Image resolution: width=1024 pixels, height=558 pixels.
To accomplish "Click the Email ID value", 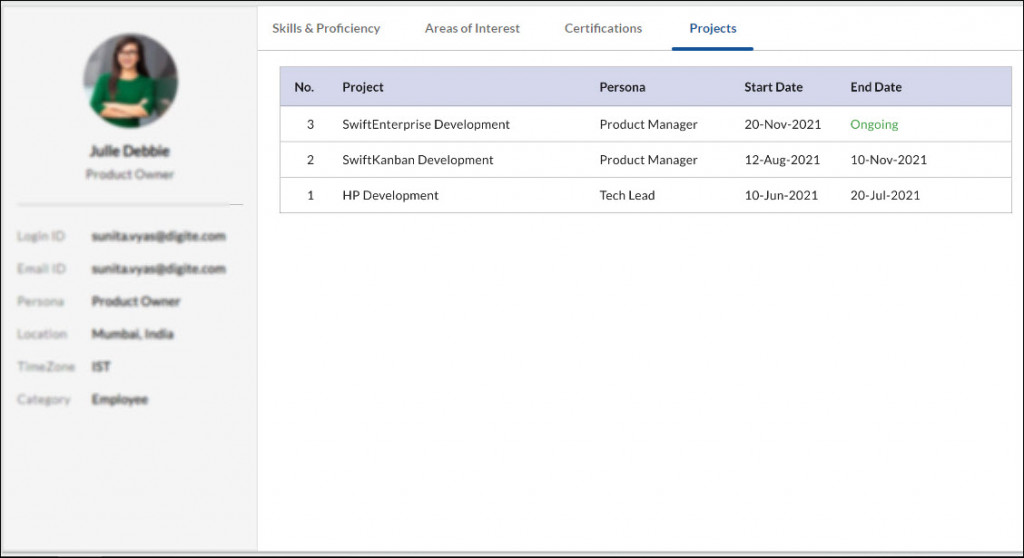I will [159, 269].
